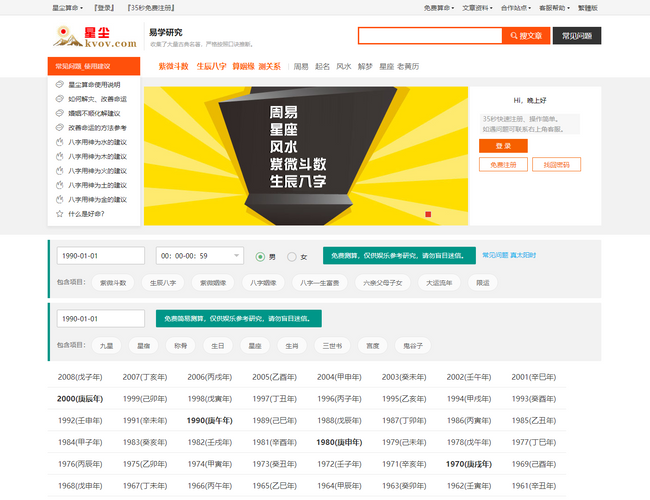The width and height of the screenshot is (650, 500).
Task: Click the orange 登录 button
Action: click(503, 146)
